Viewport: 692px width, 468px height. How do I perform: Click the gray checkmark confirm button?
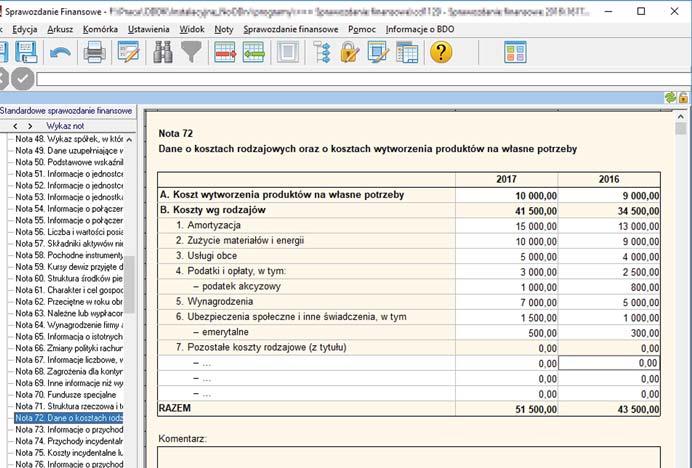pyautogui.click(x=23, y=79)
